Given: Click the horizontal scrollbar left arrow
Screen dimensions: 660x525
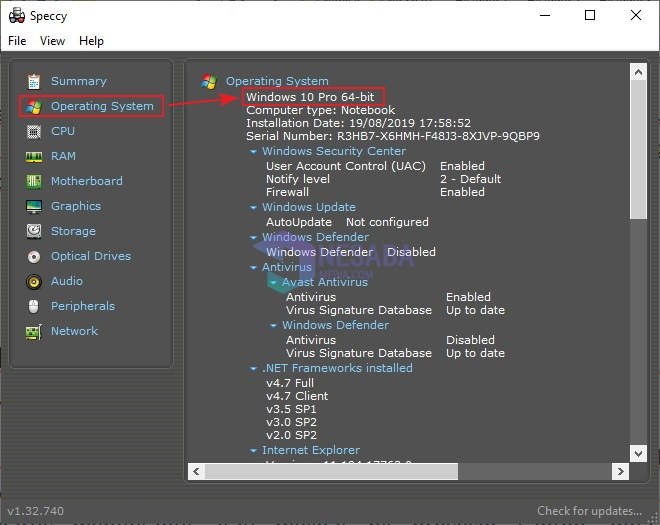Looking at the screenshot, I should 197,472.
